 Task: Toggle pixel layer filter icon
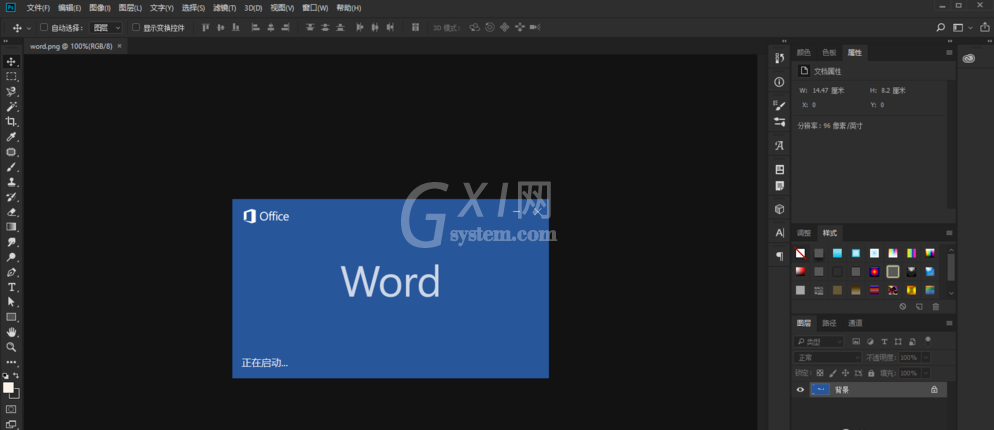(856, 342)
